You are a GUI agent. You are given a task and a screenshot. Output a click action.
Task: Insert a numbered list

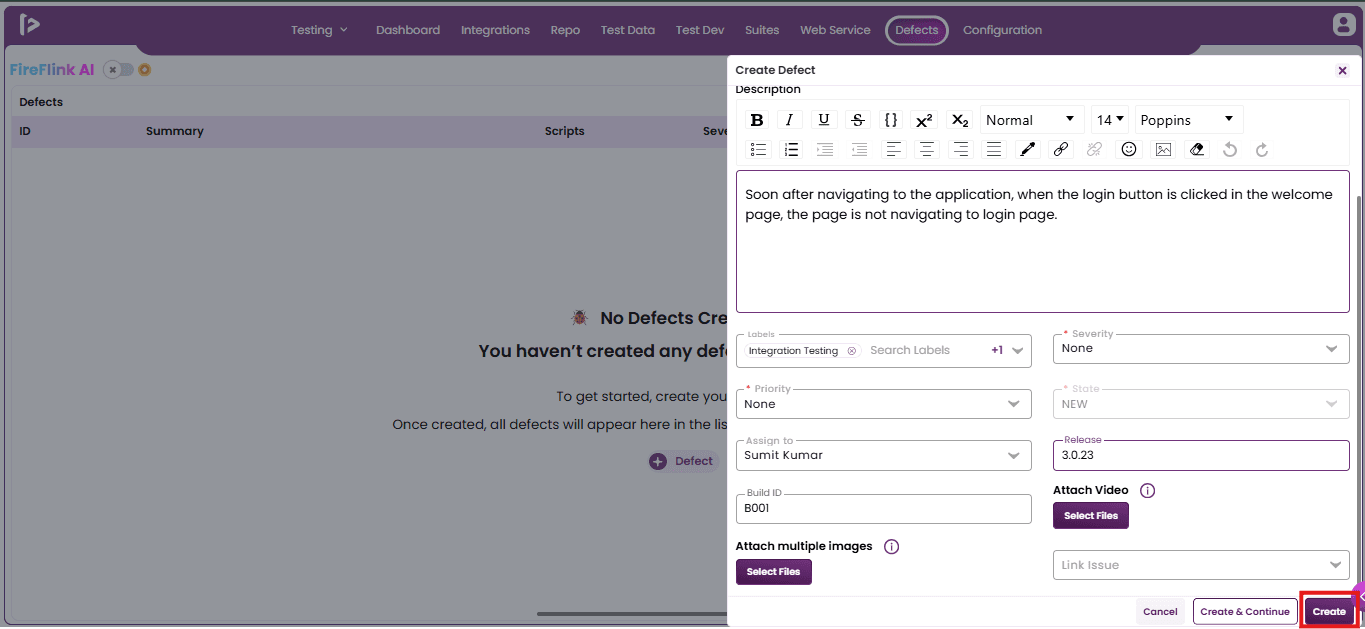click(792, 149)
